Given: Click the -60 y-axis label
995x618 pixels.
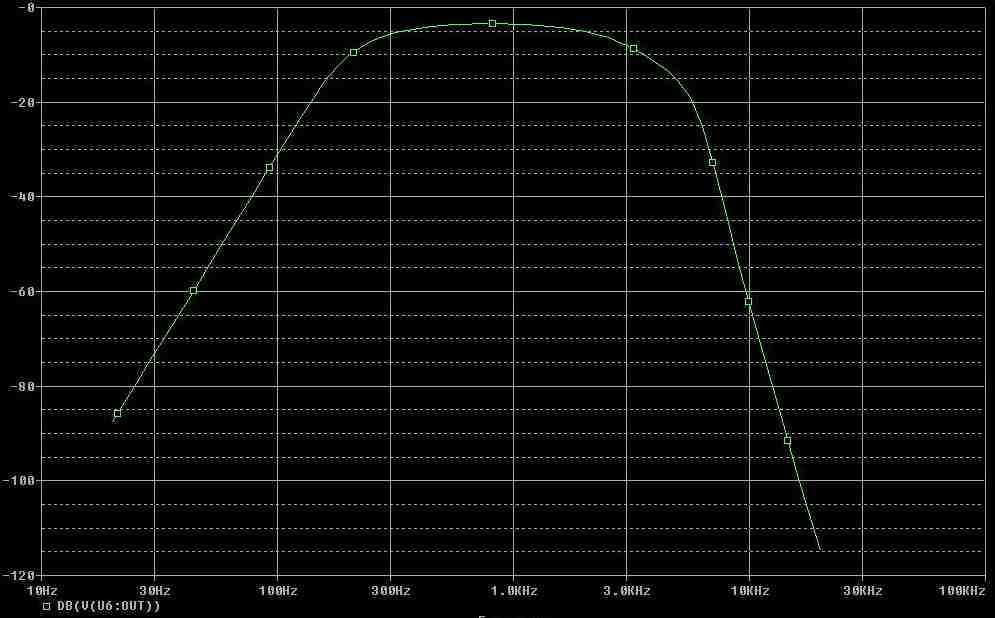Looking at the screenshot, I should tap(22, 292).
